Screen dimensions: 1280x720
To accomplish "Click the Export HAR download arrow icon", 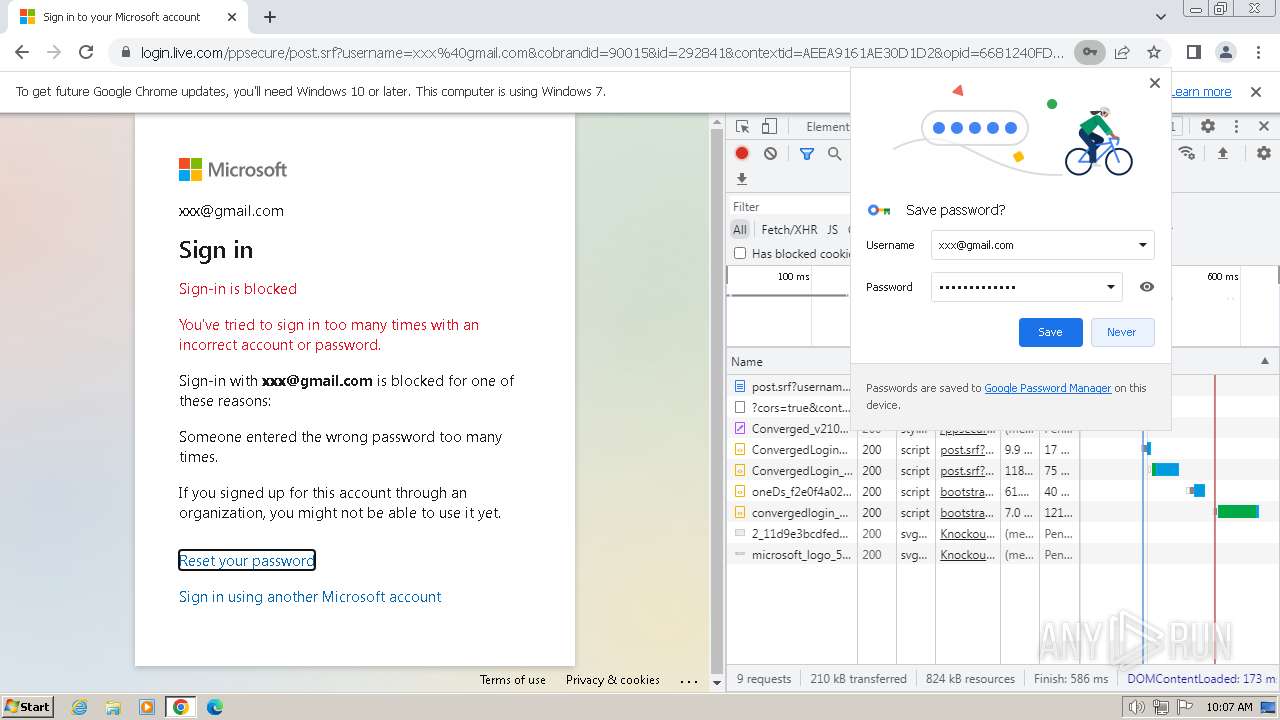I will coord(742,179).
